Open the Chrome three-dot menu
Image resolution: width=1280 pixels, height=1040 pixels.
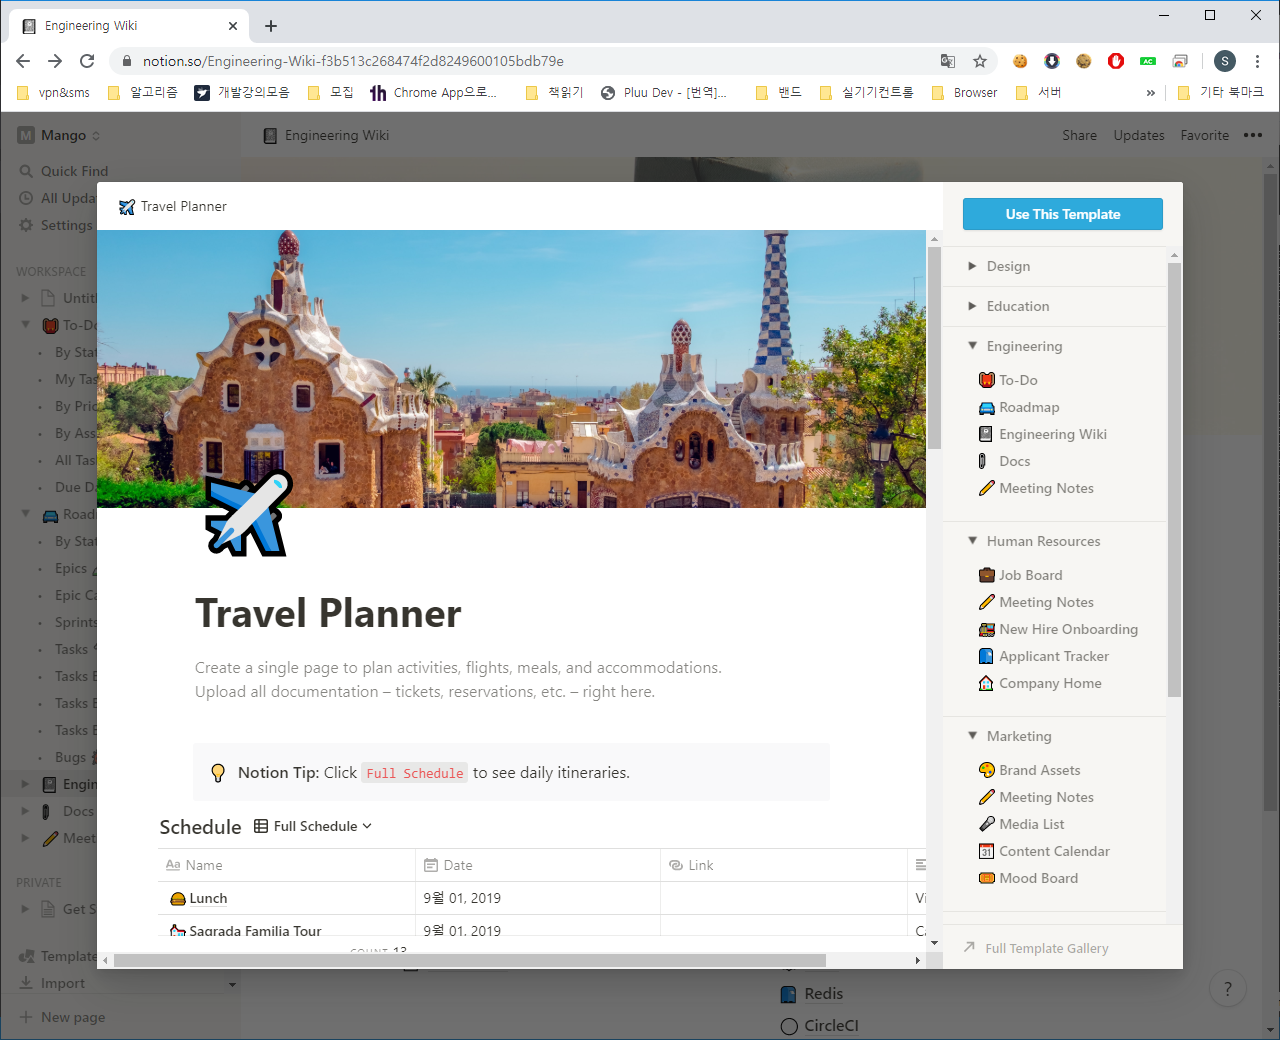click(1257, 61)
